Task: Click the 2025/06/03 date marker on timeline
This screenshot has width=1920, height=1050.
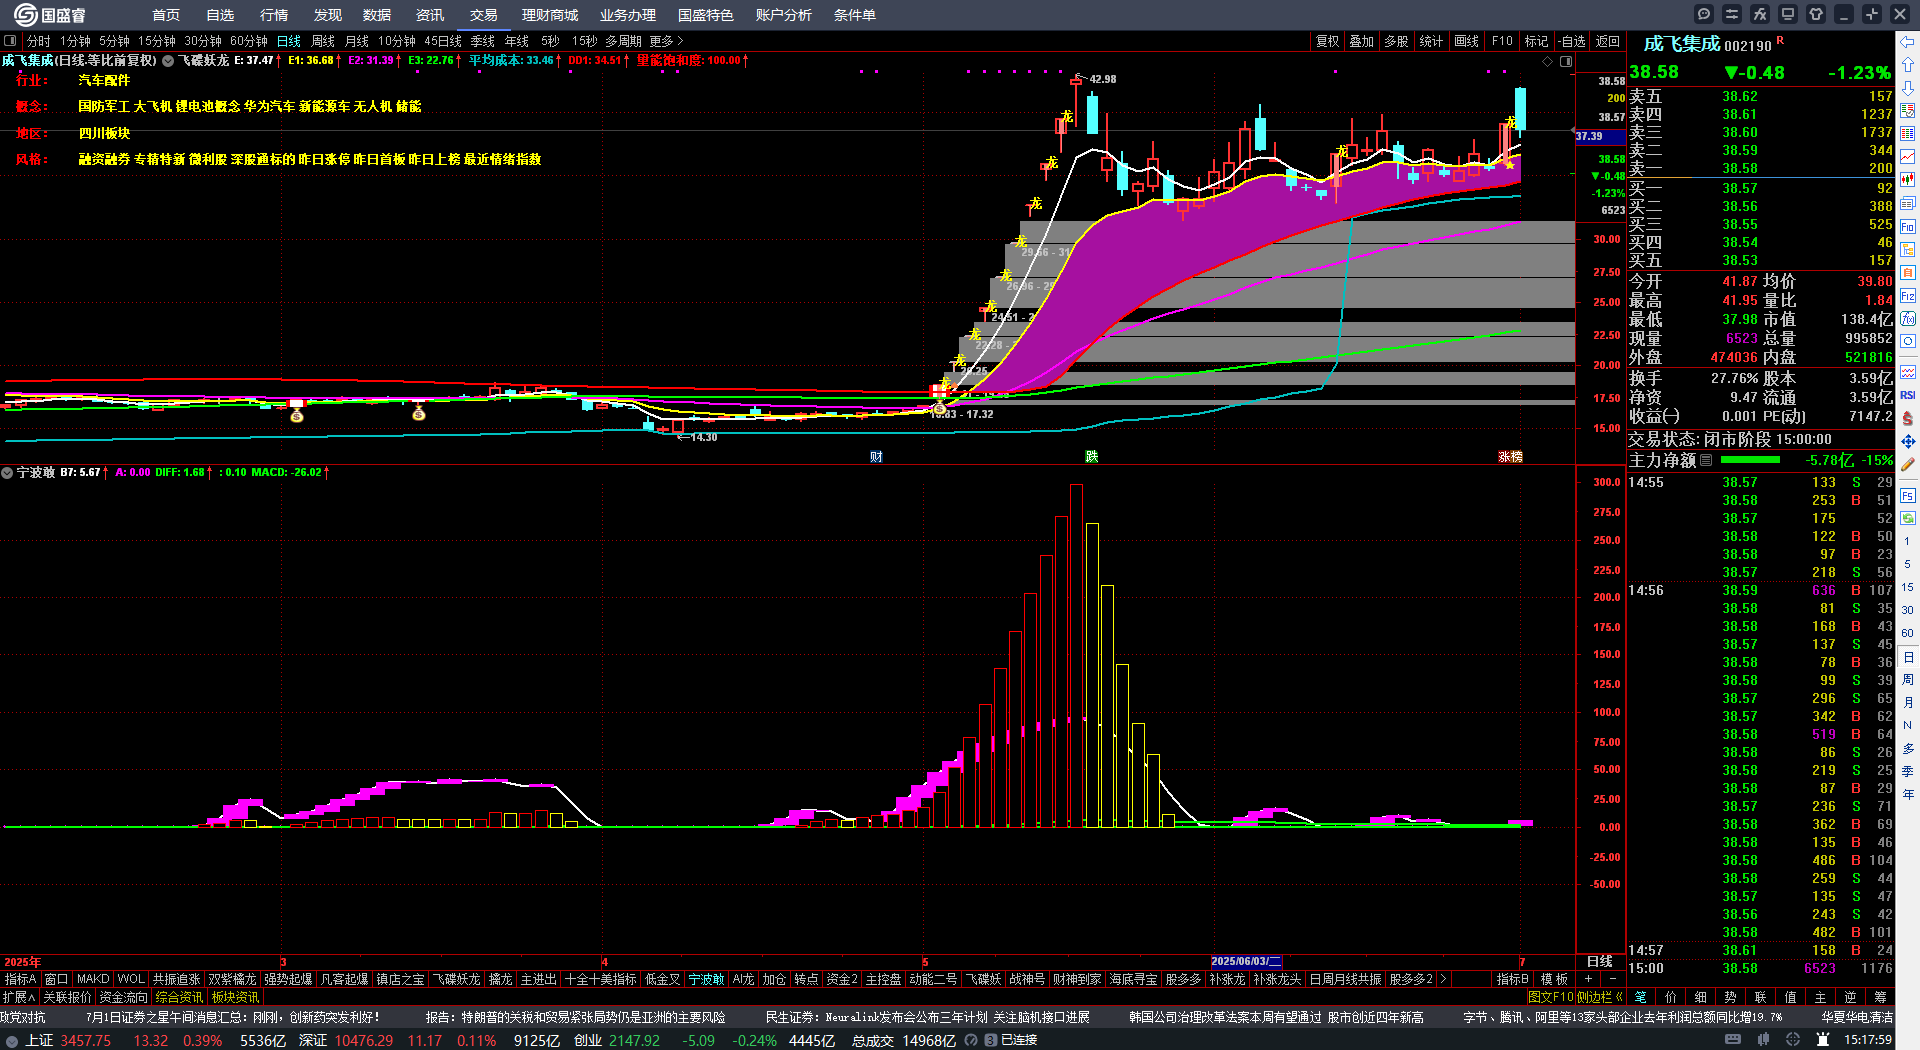Action: pos(1245,961)
